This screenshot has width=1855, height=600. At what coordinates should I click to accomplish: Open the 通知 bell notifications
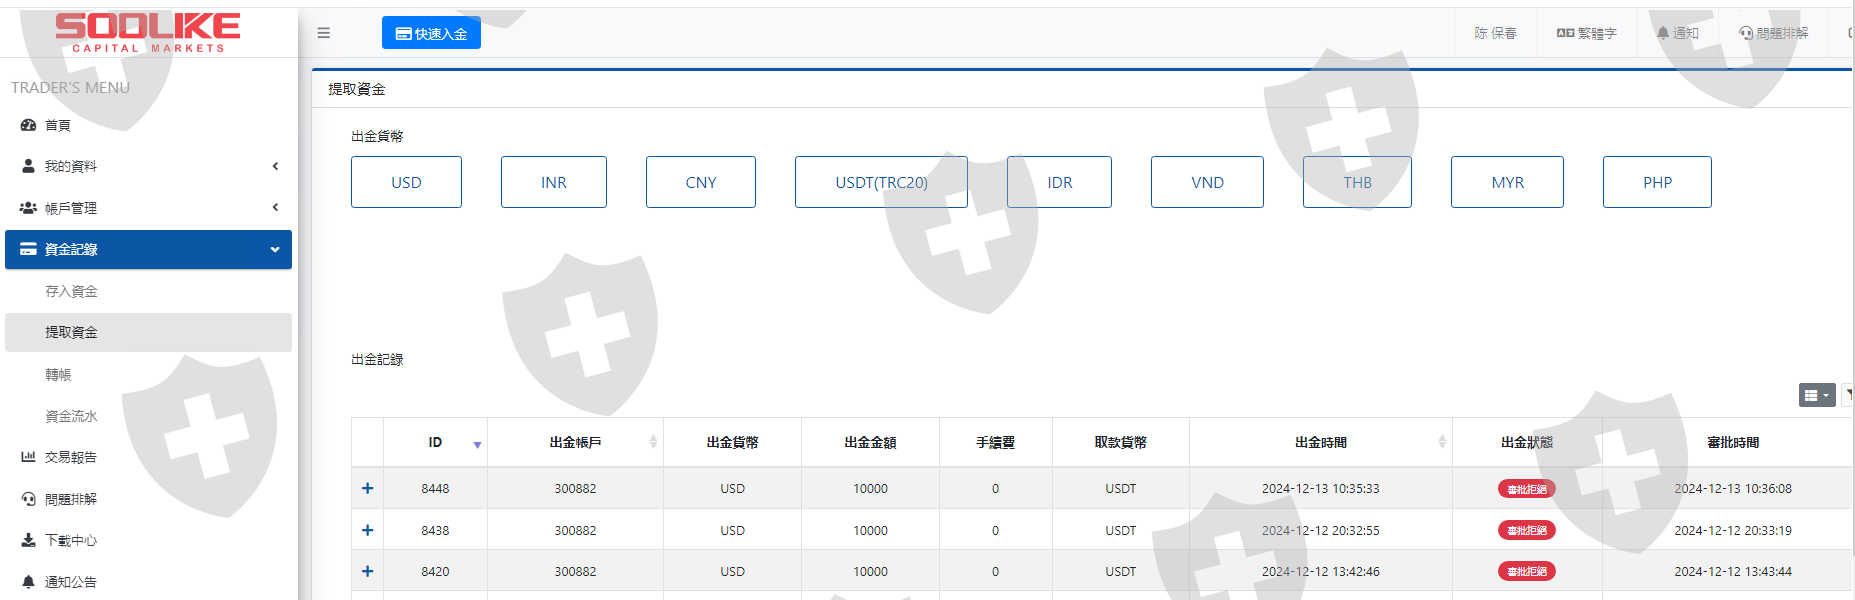tap(1677, 33)
